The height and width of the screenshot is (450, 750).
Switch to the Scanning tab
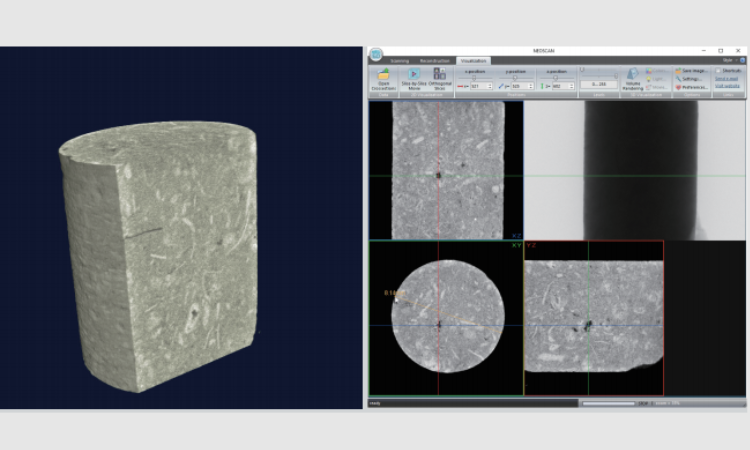400,60
